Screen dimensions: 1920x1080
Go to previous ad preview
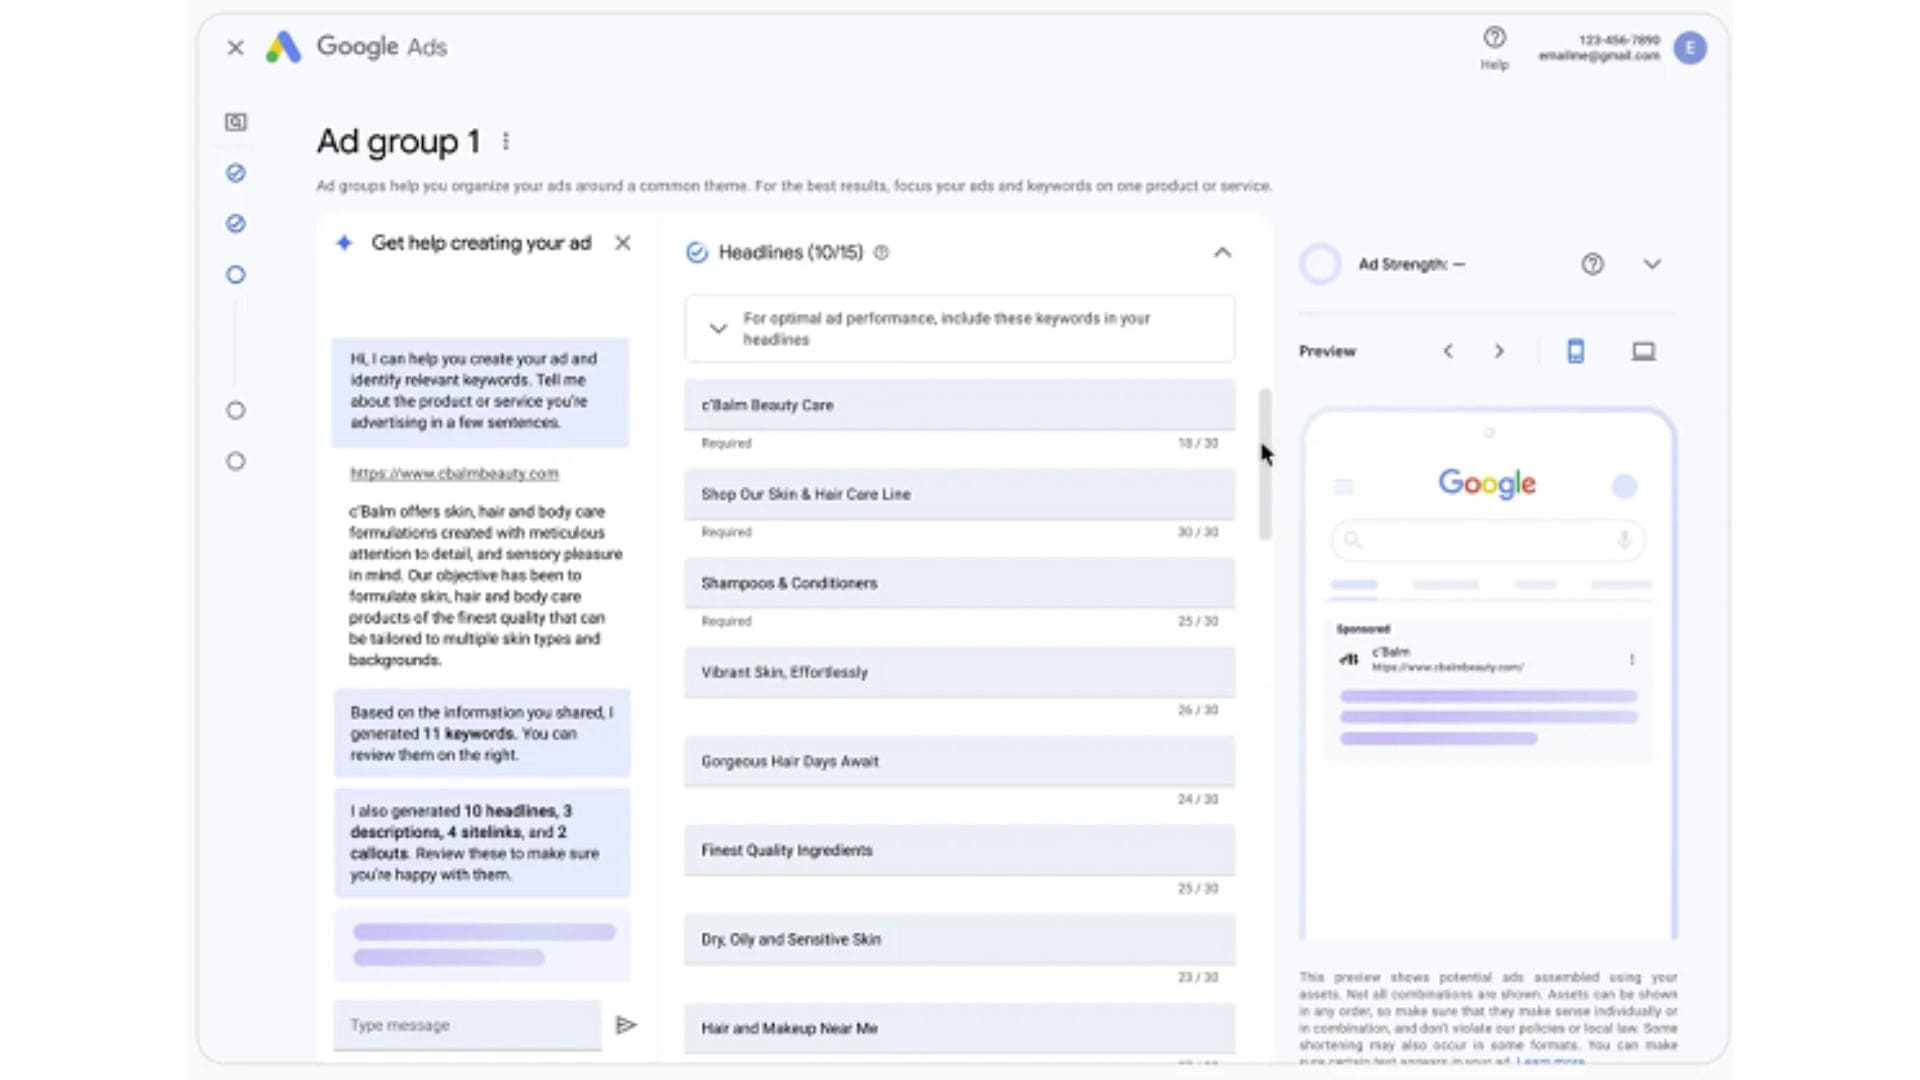tap(1448, 351)
